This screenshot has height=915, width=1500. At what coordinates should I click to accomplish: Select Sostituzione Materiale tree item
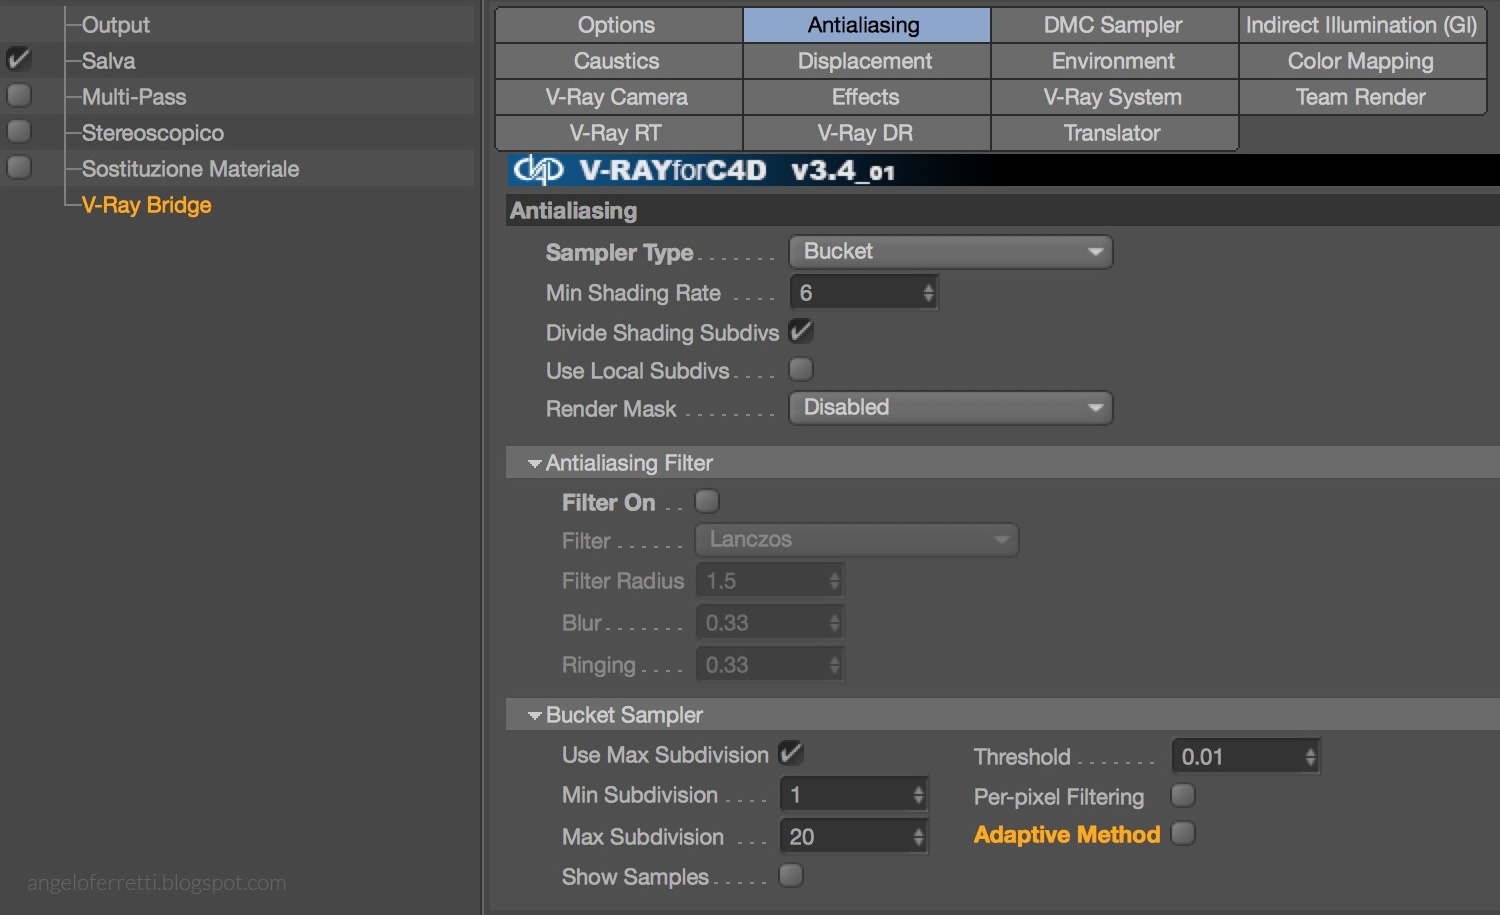click(x=190, y=169)
